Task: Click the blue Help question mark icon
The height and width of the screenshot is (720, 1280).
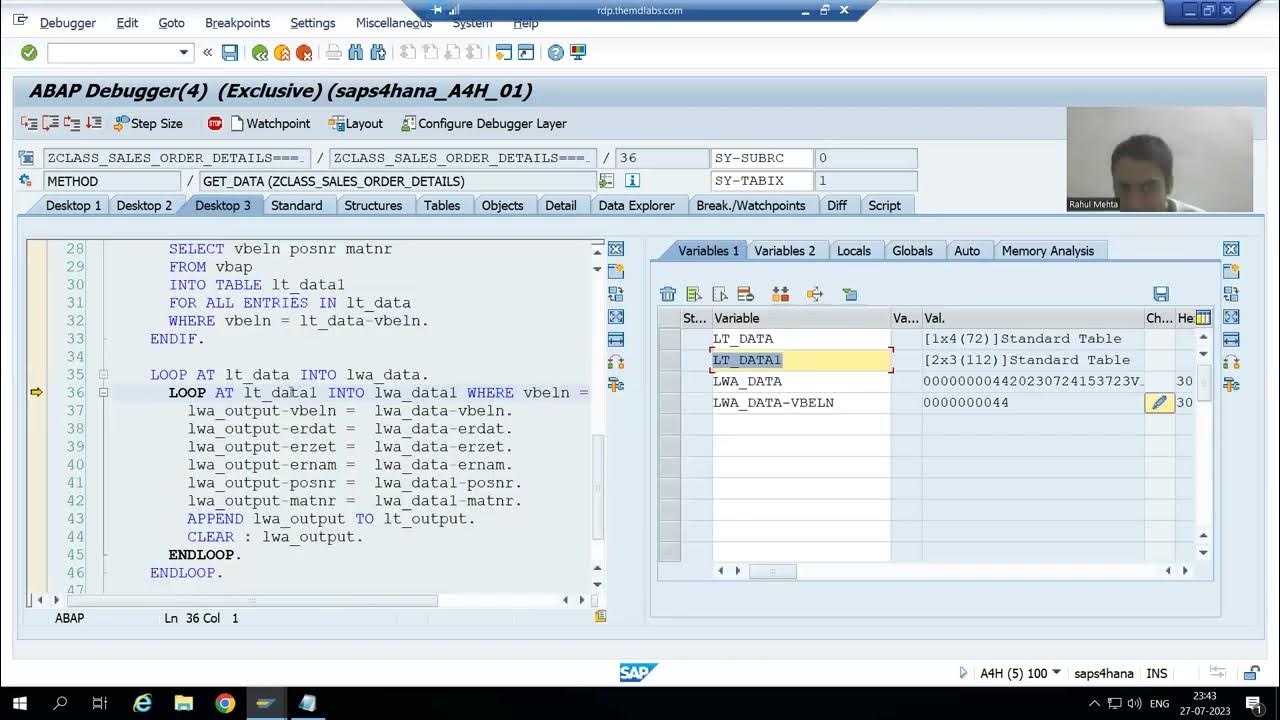Action: [x=556, y=52]
